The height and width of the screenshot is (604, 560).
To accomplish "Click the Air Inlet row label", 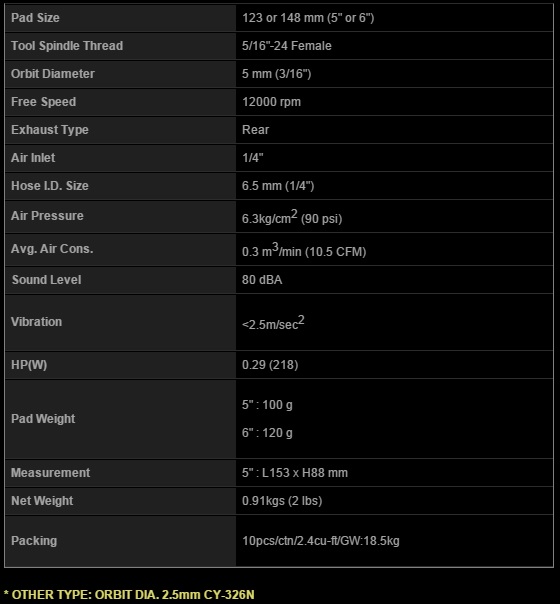I will point(33,158).
